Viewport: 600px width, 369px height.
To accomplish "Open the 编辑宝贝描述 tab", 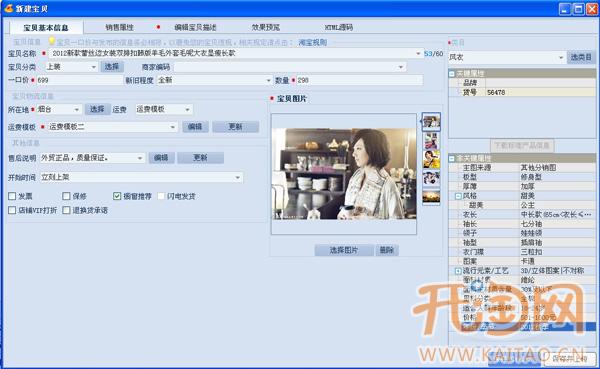I will [x=195, y=27].
